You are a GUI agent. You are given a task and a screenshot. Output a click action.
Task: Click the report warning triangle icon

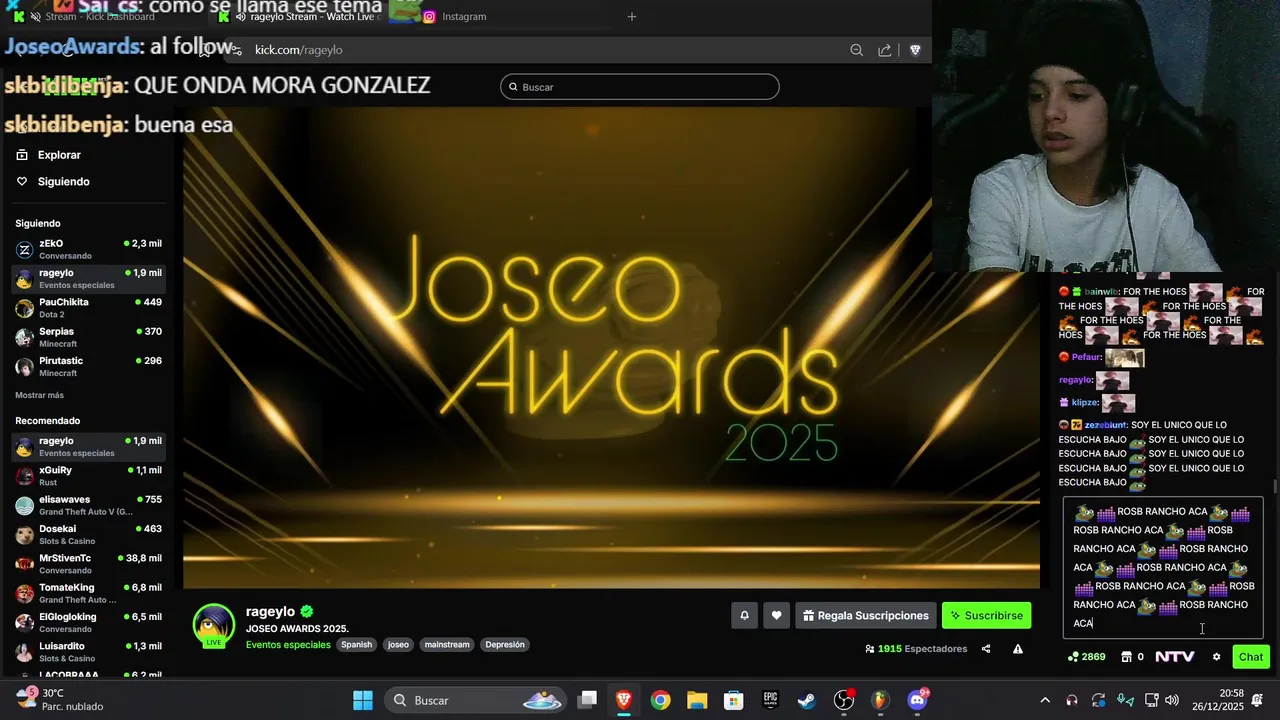click(1018, 649)
